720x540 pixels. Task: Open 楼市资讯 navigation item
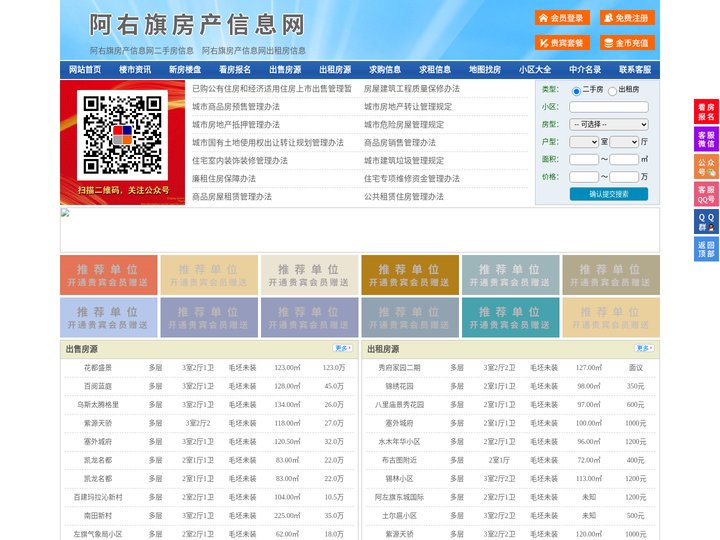(135, 70)
